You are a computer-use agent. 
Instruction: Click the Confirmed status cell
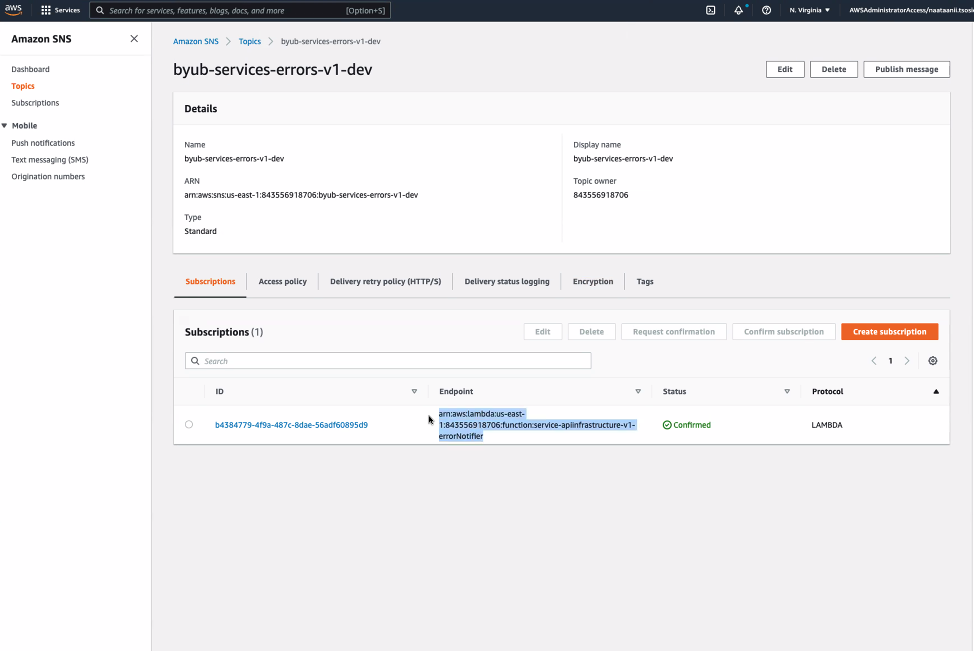click(x=687, y=425)
